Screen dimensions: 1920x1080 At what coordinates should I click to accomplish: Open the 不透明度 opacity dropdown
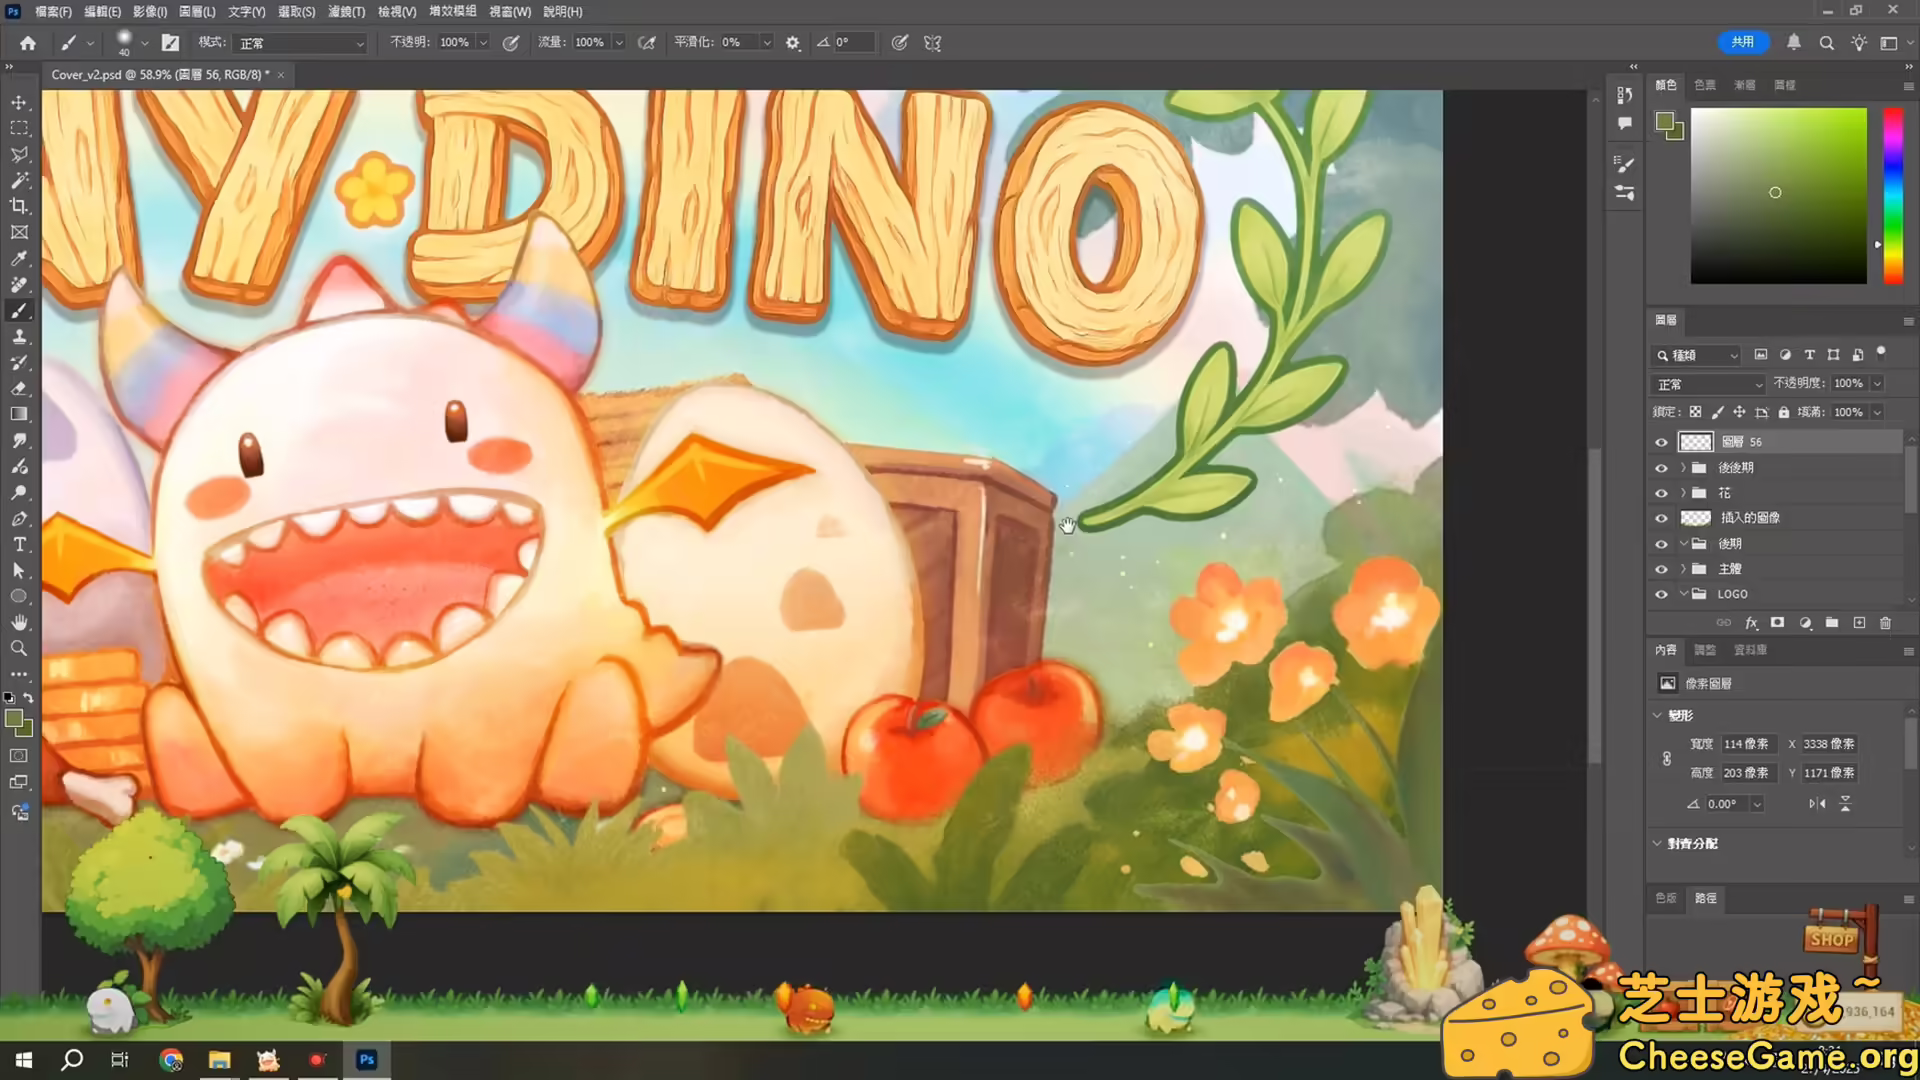click(x=1876, y=383)
